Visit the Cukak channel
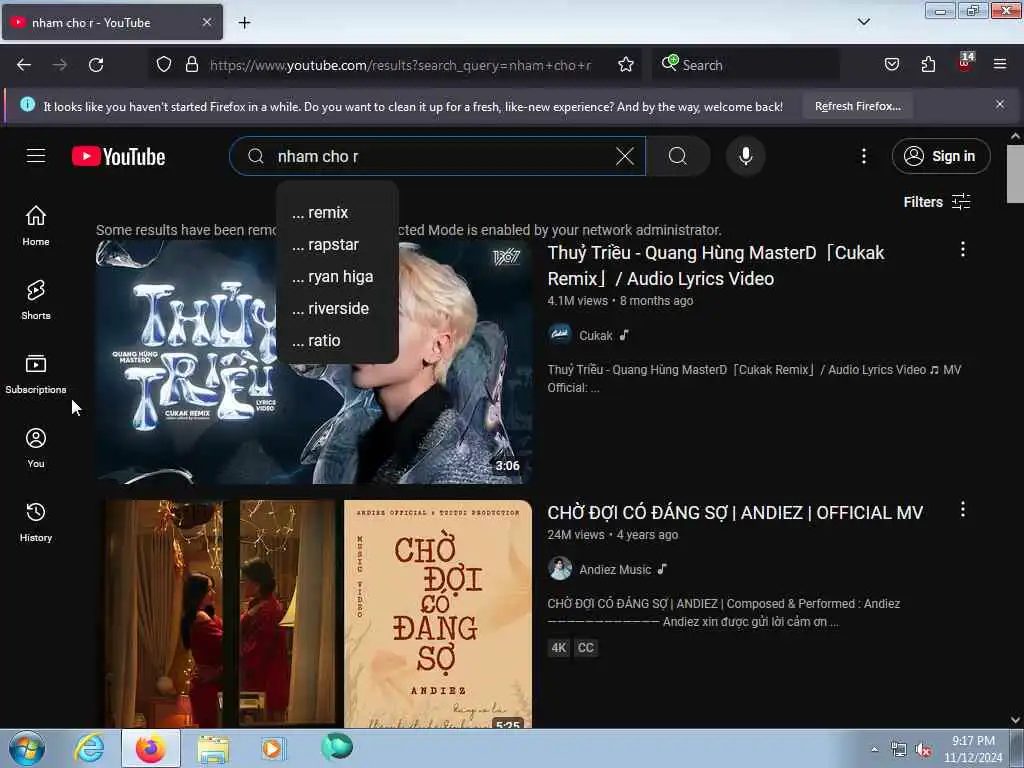This screenshot has width=1024, height=768. pos(596,336)
